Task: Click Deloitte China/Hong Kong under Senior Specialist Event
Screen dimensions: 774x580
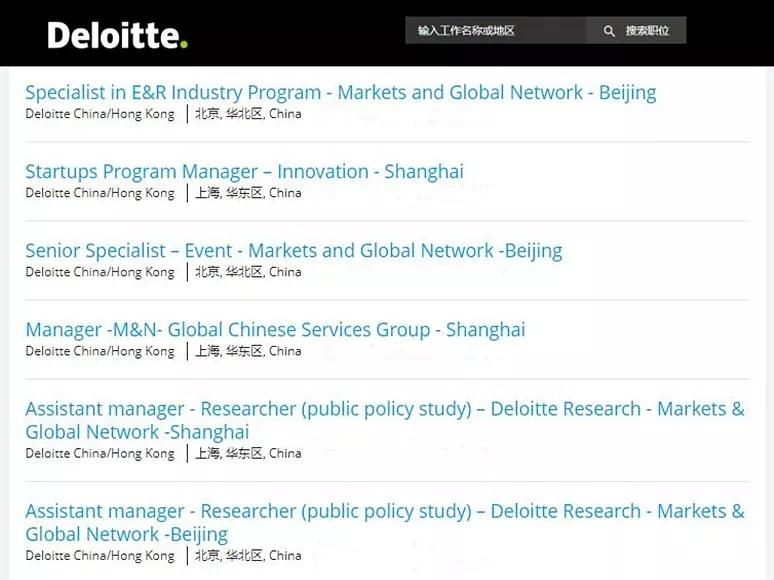Action: 100,272
